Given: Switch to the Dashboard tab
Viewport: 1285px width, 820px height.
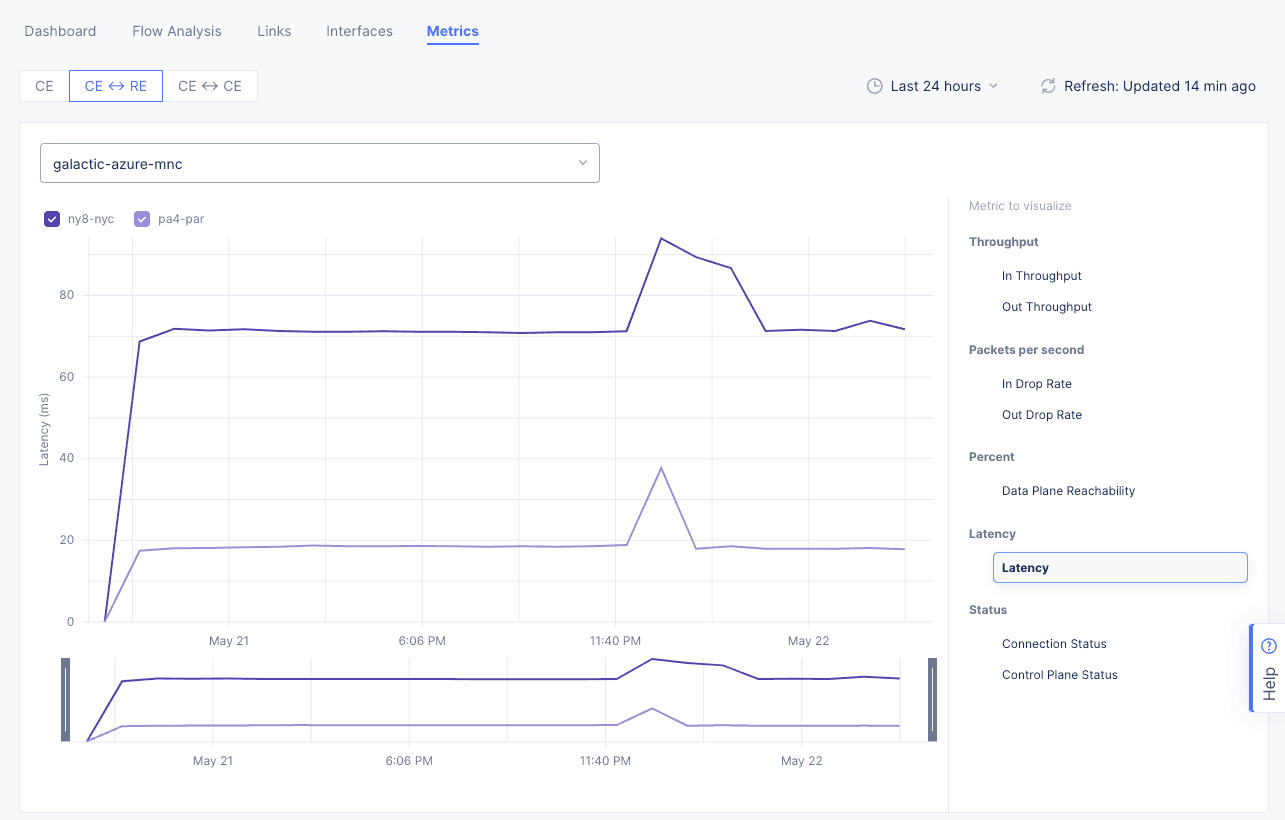Looking at the screenshot, I should point(60,31).
